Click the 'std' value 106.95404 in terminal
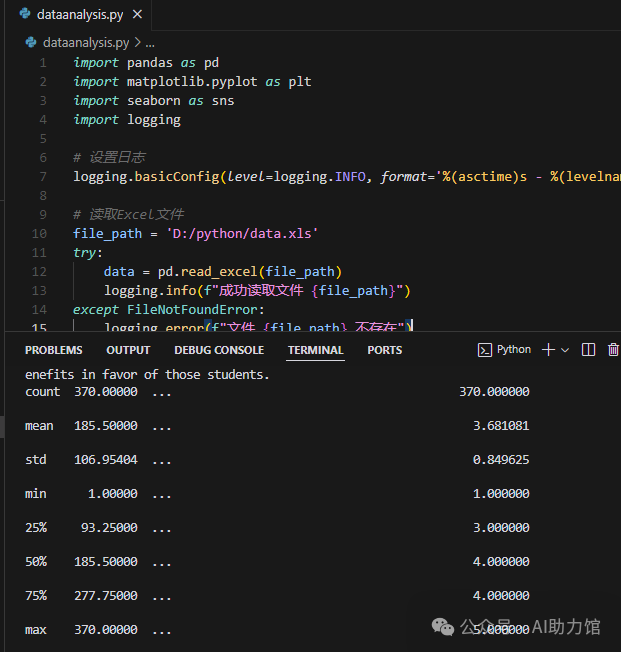 106,460
